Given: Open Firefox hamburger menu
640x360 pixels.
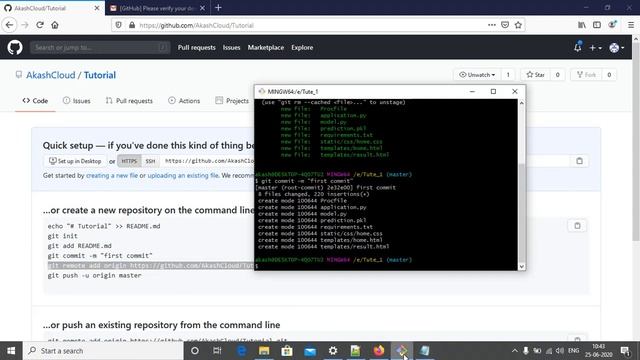Looking at the screenshot, I should pos(631,25).
